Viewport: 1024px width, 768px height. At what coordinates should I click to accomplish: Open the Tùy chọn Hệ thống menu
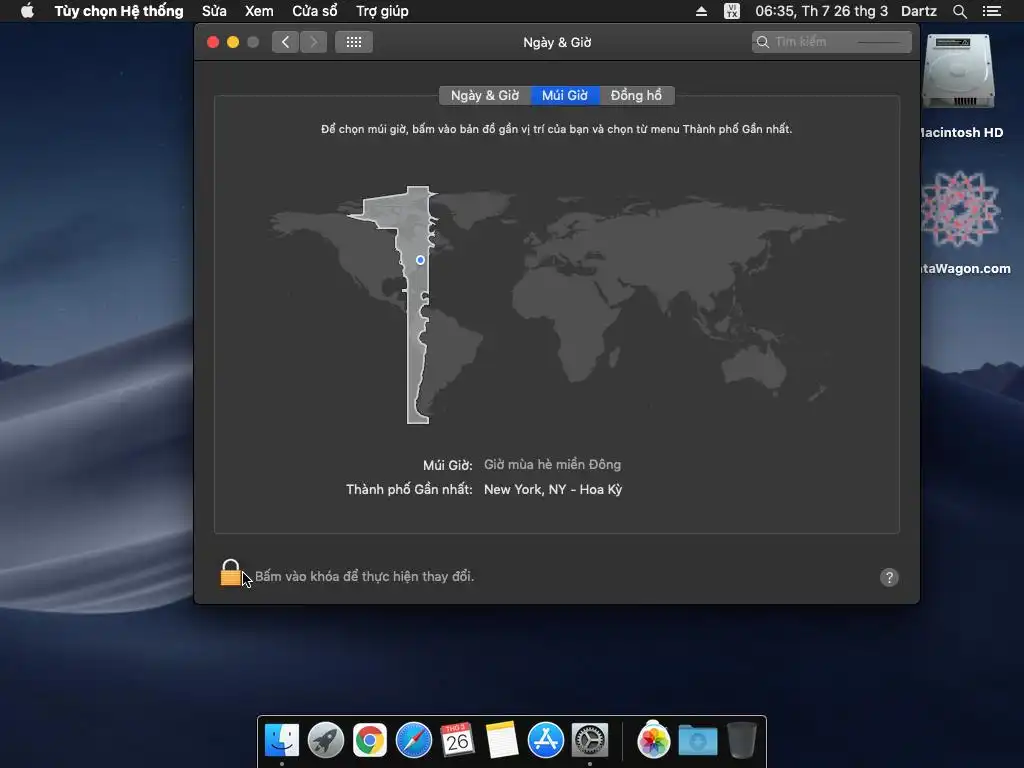tap(119, 11)
